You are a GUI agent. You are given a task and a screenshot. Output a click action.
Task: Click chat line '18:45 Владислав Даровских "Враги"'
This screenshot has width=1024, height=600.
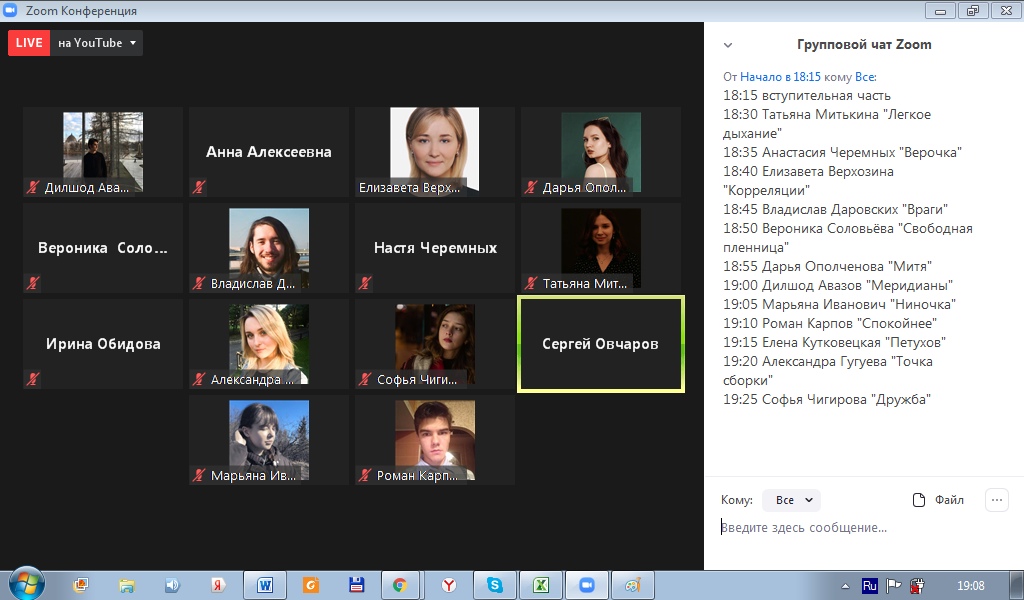coord(835,210)
